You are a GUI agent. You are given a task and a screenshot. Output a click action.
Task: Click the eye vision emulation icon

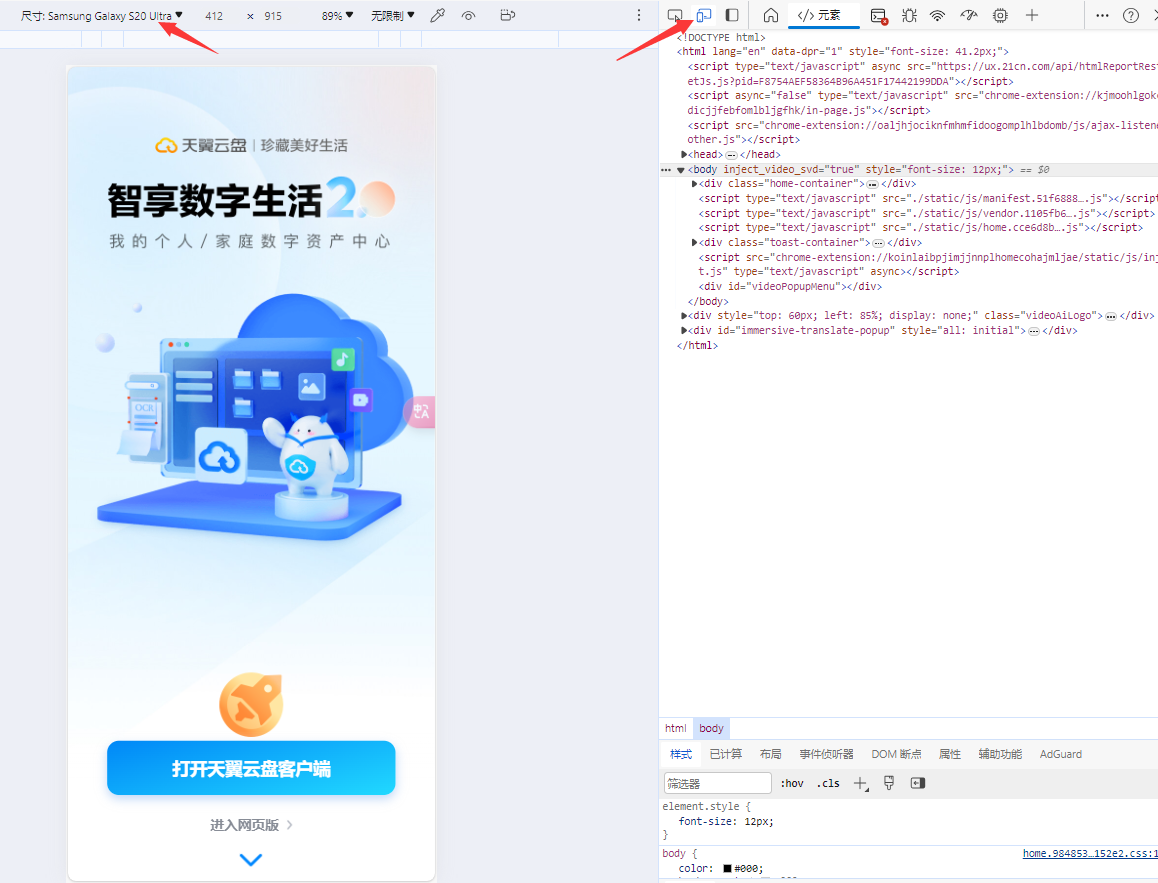[x=468, y=16]
